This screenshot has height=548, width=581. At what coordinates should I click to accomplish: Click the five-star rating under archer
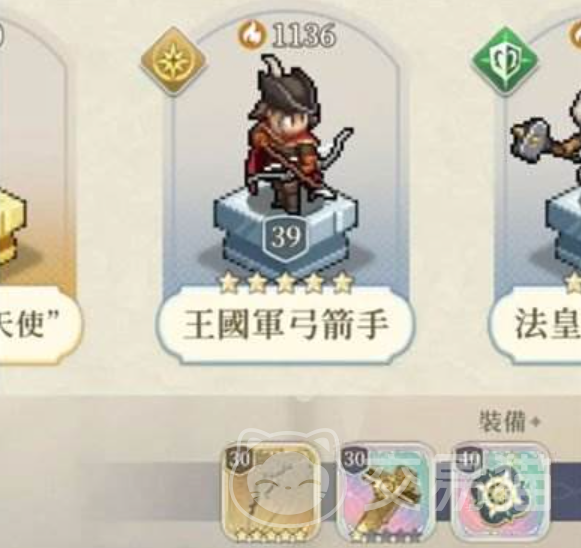[285, 283]
